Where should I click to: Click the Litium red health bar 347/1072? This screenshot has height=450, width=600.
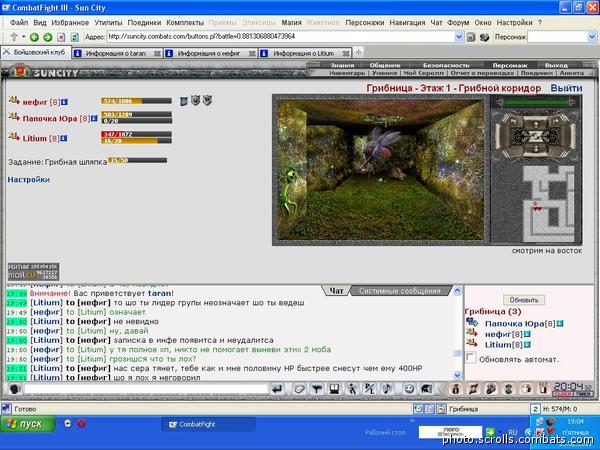point(136,134)
